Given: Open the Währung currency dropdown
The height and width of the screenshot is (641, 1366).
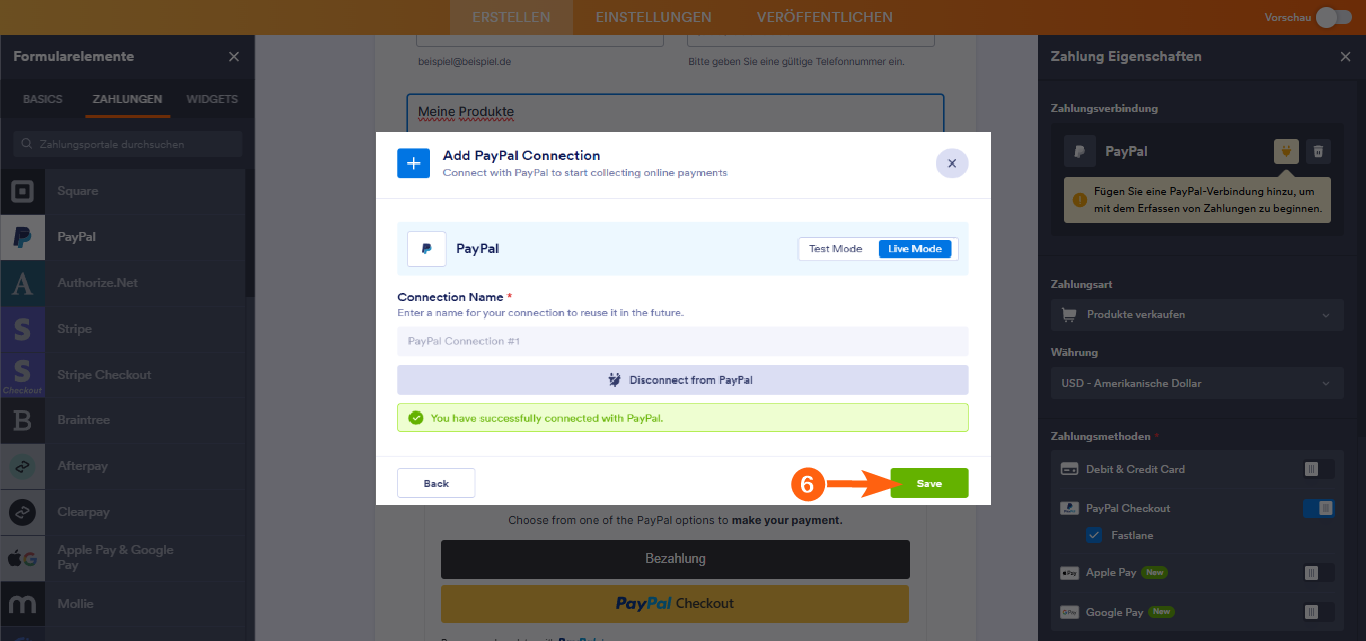Looking at the screenshot, I should point(1196,382).
